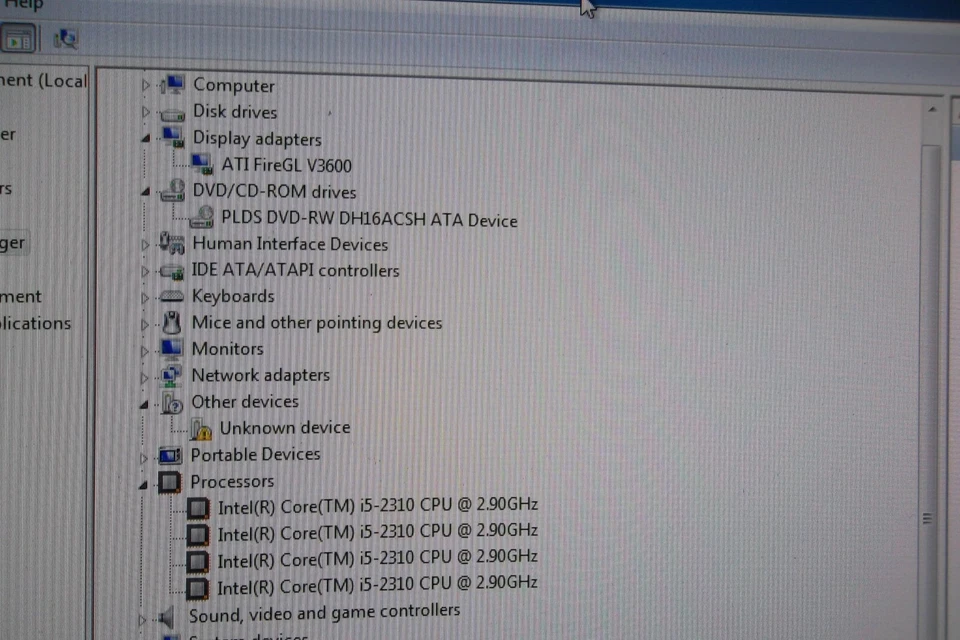
Task: Click the Keyboards category icon
Action: 171,296
